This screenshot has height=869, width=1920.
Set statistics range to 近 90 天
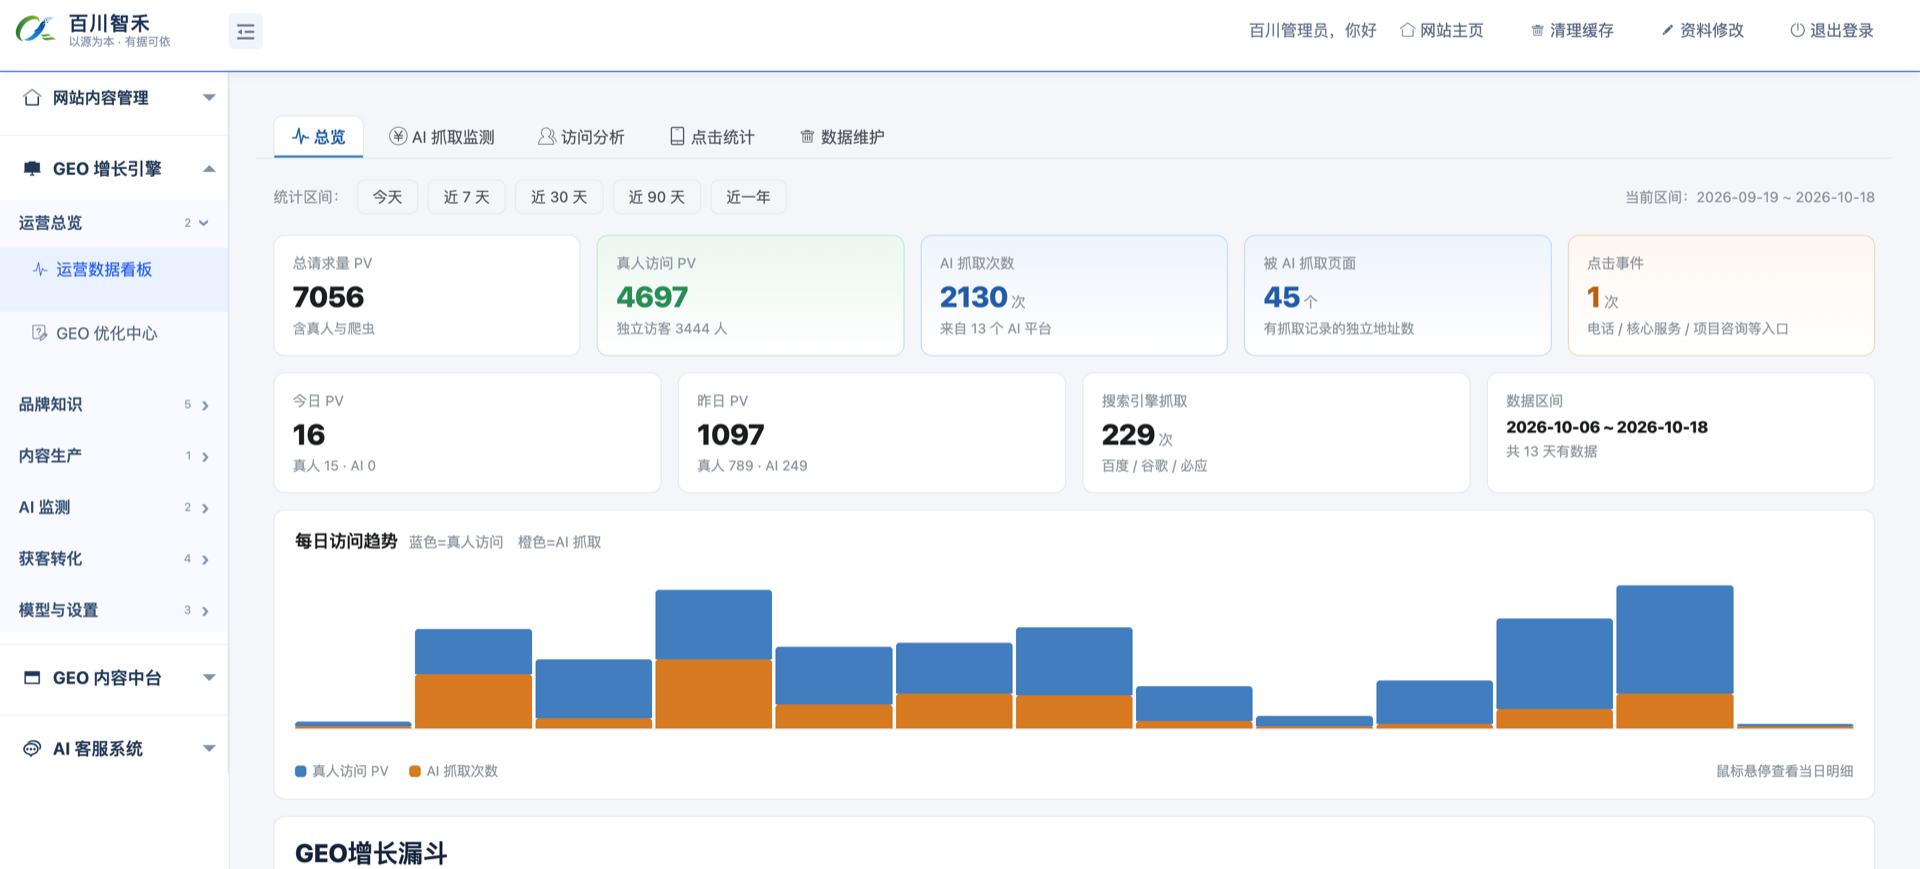[657, 197]
